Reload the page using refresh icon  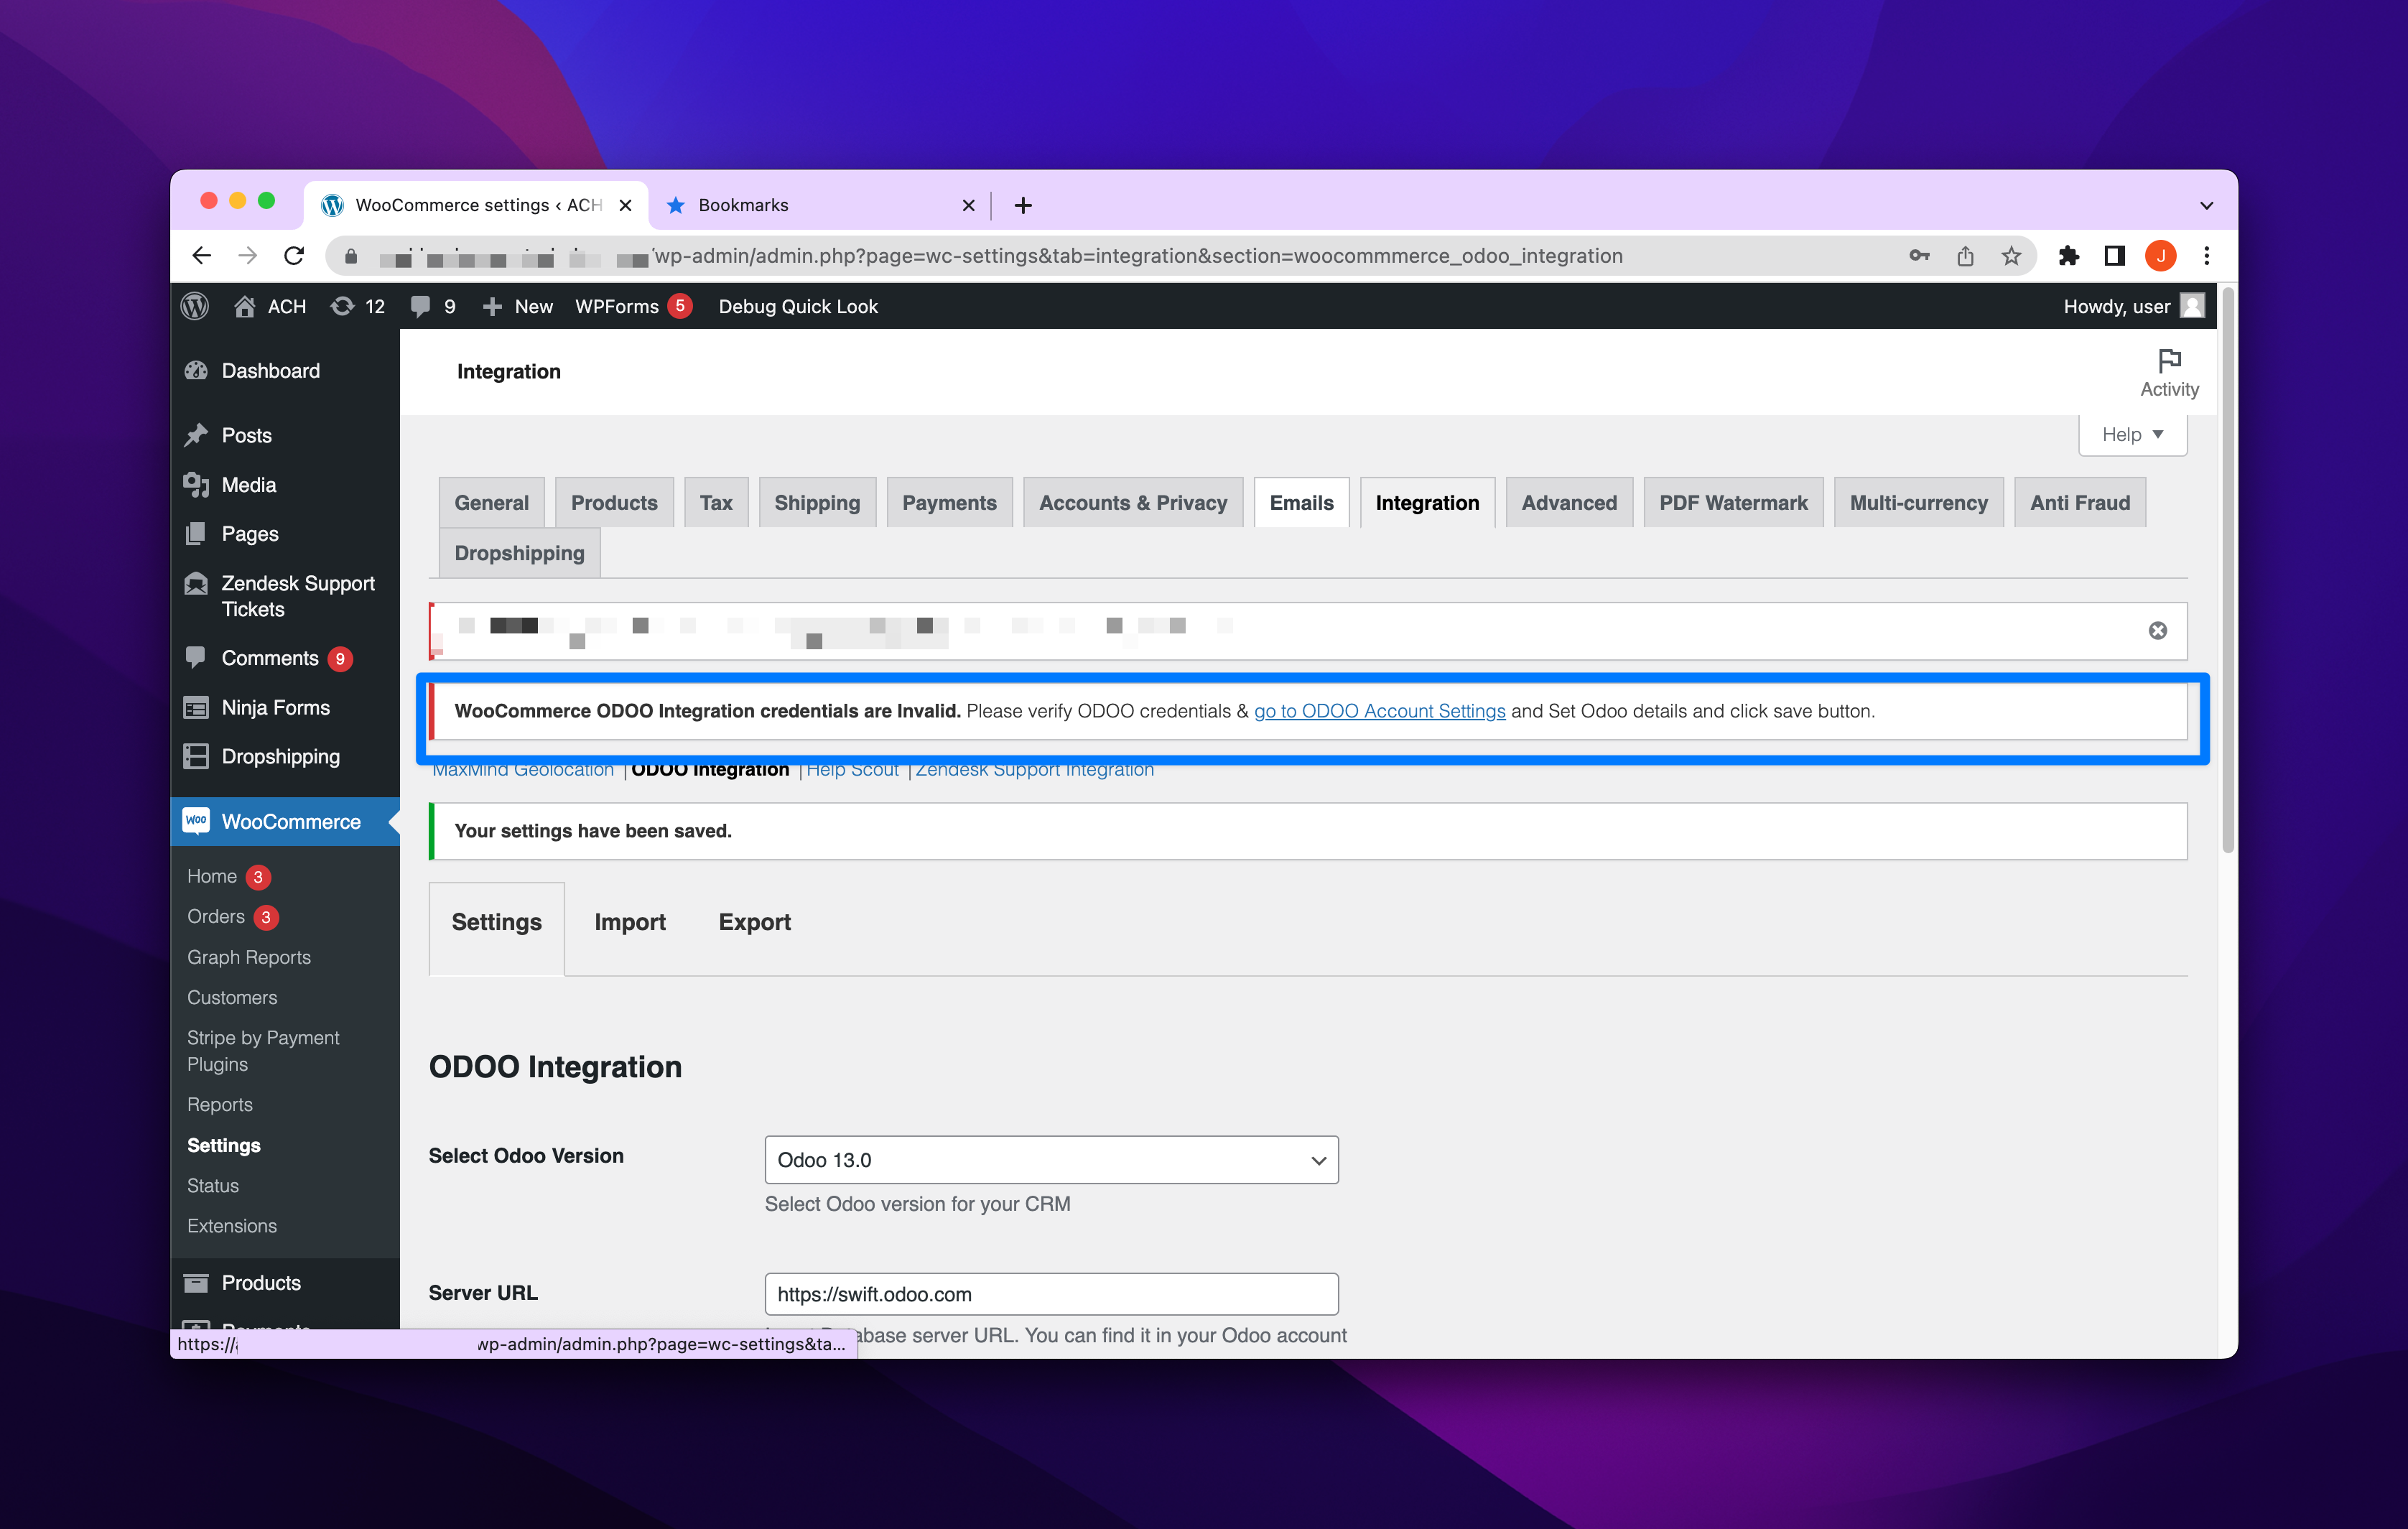(x=294, y=256)
